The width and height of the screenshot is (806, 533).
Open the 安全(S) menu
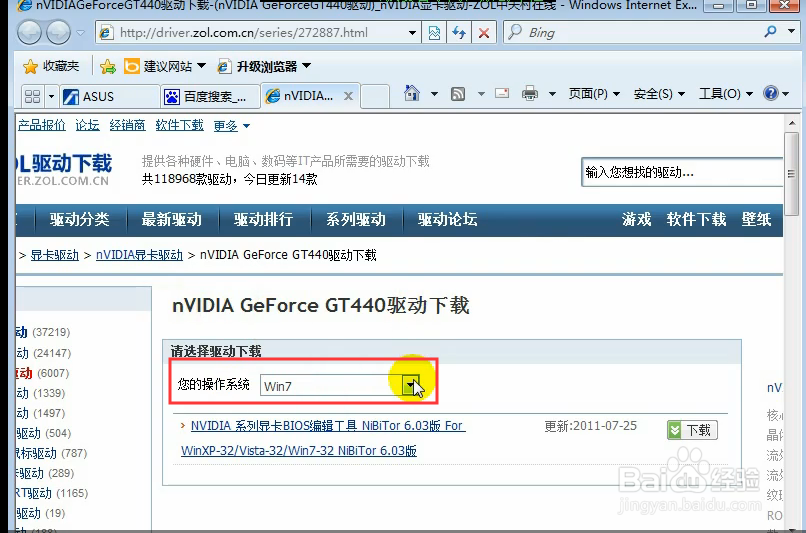click(x=659, y=94)
